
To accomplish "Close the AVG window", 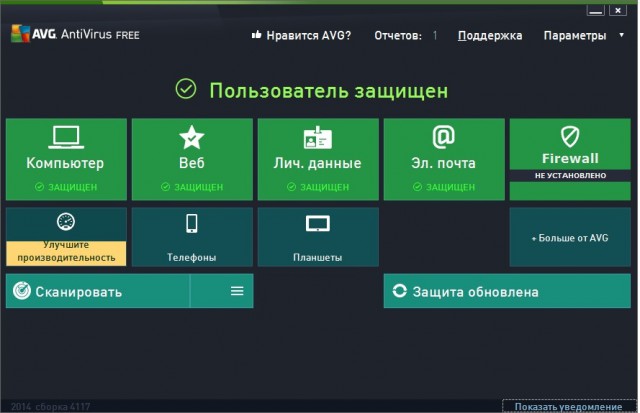I will (618, 11).
